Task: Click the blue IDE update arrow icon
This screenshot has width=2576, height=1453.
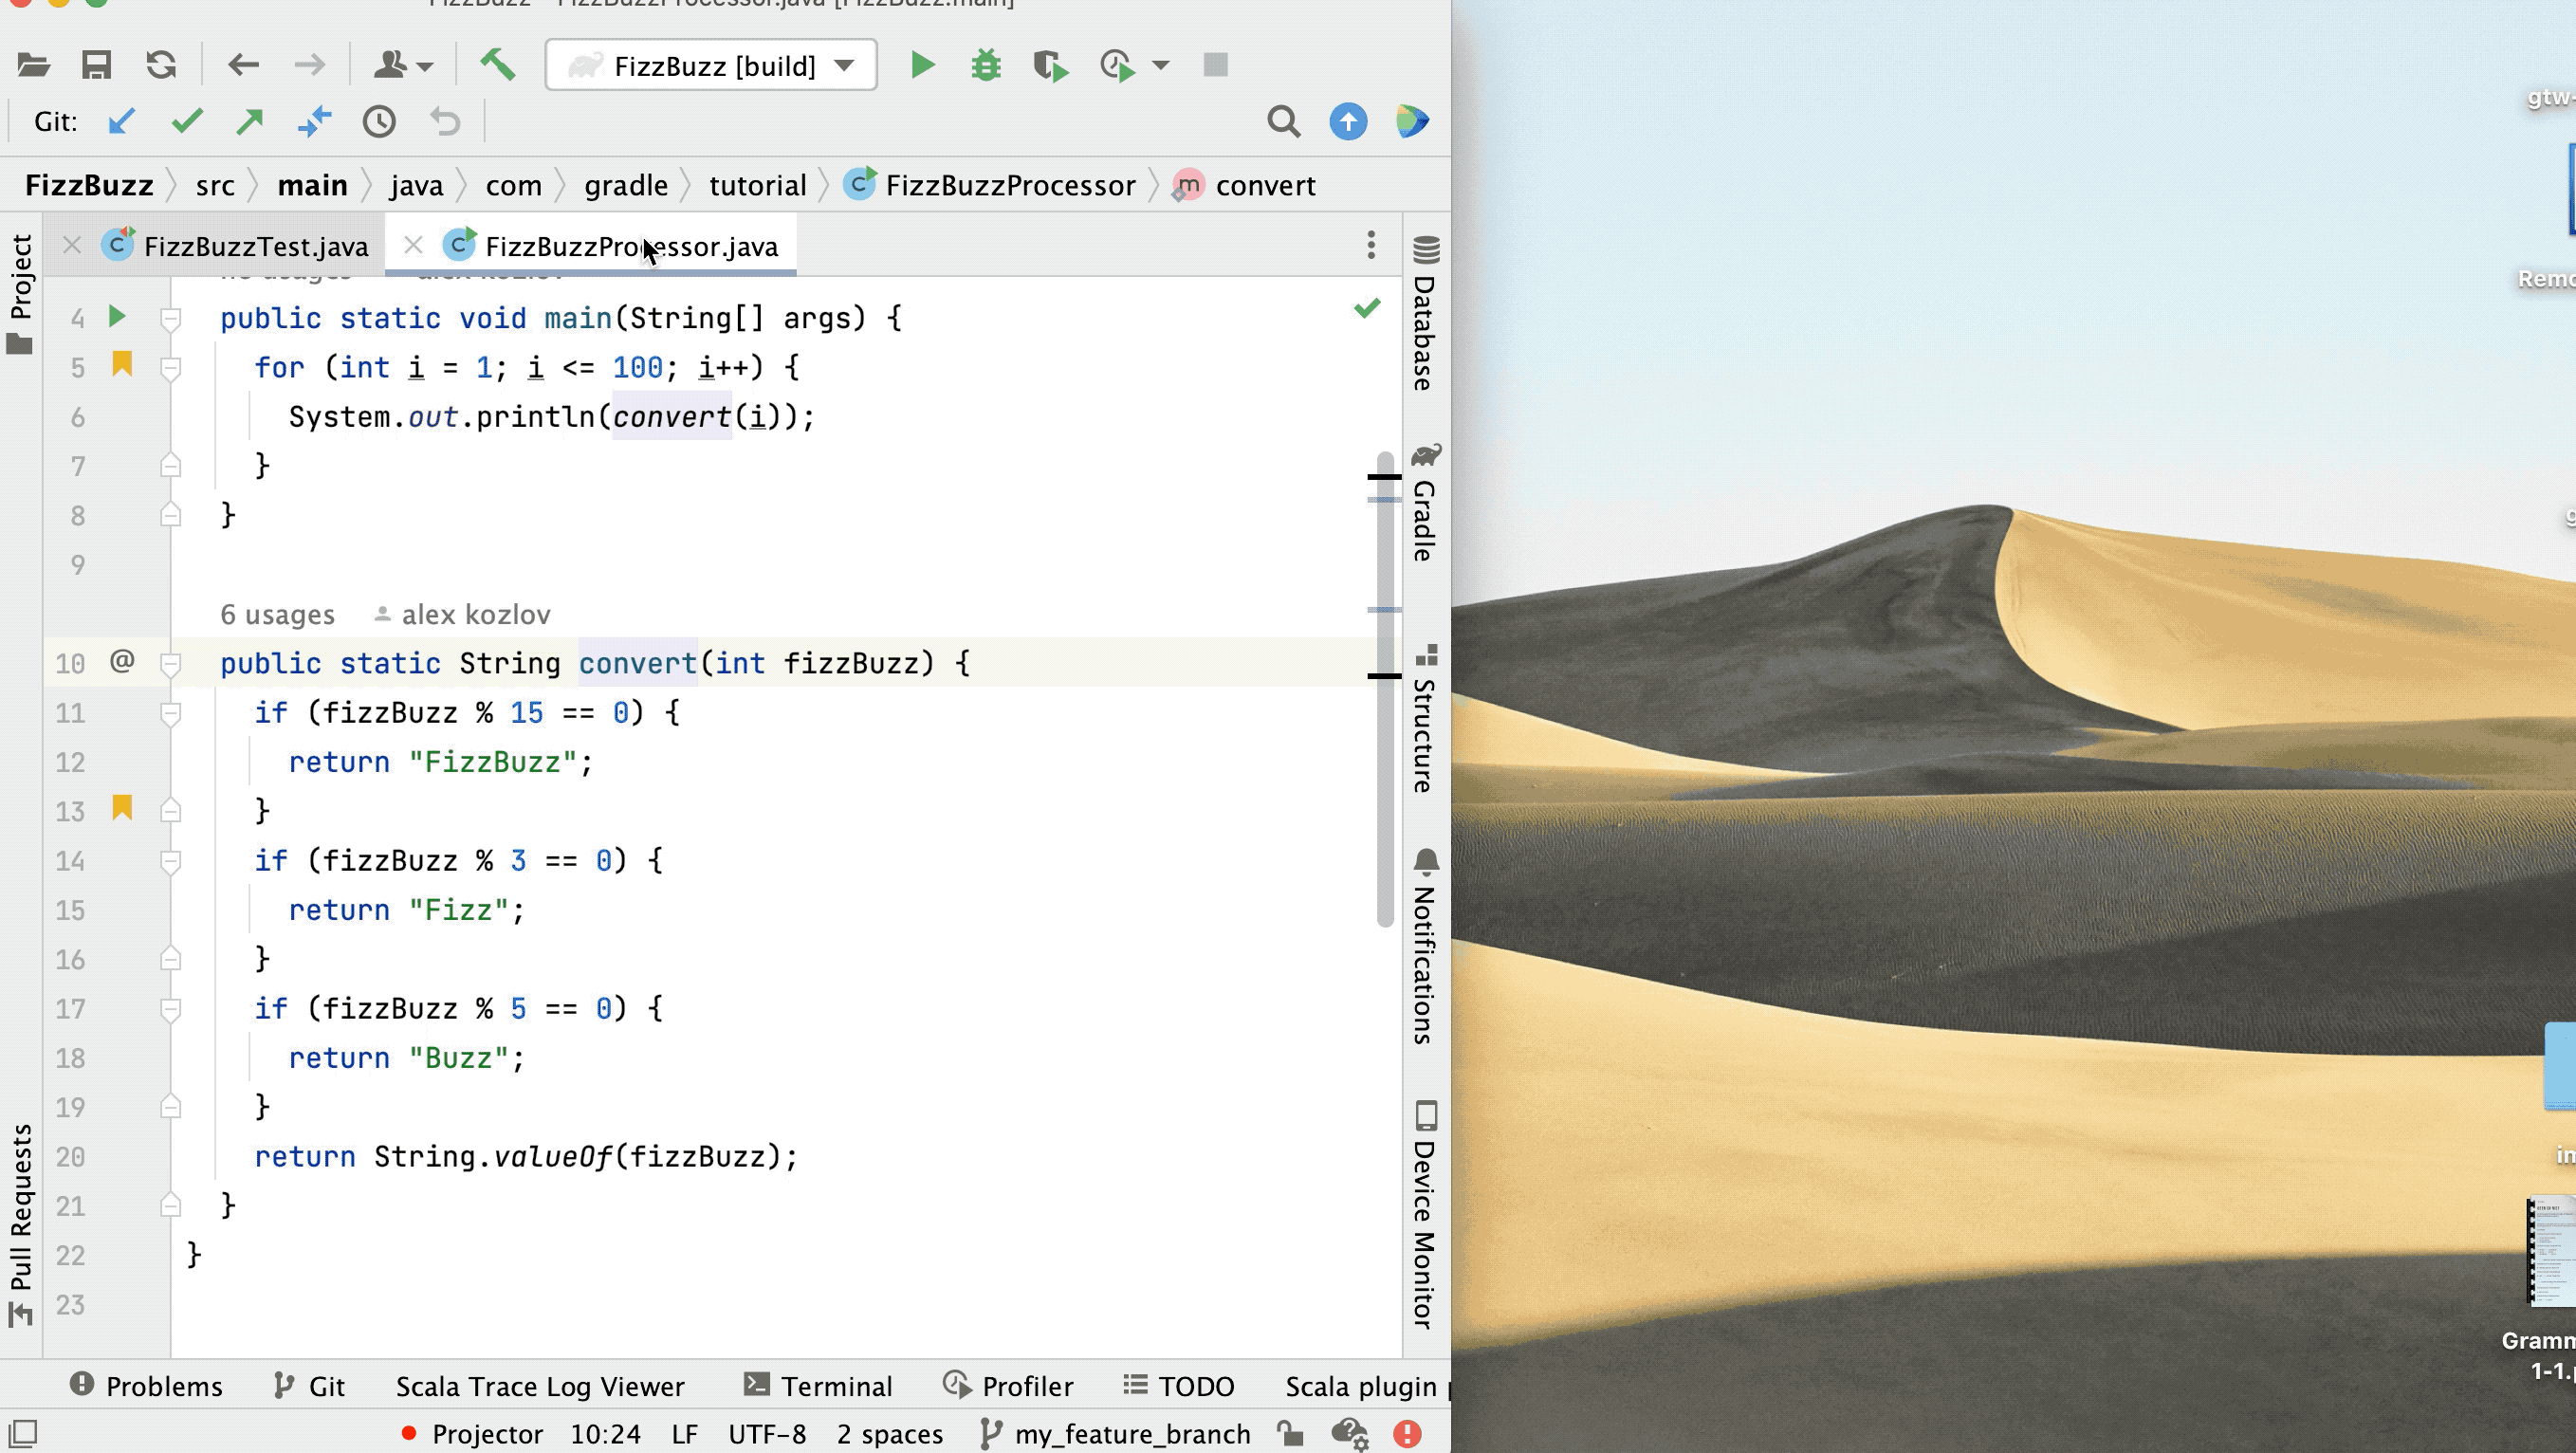Action: [x=1348, y=122]
